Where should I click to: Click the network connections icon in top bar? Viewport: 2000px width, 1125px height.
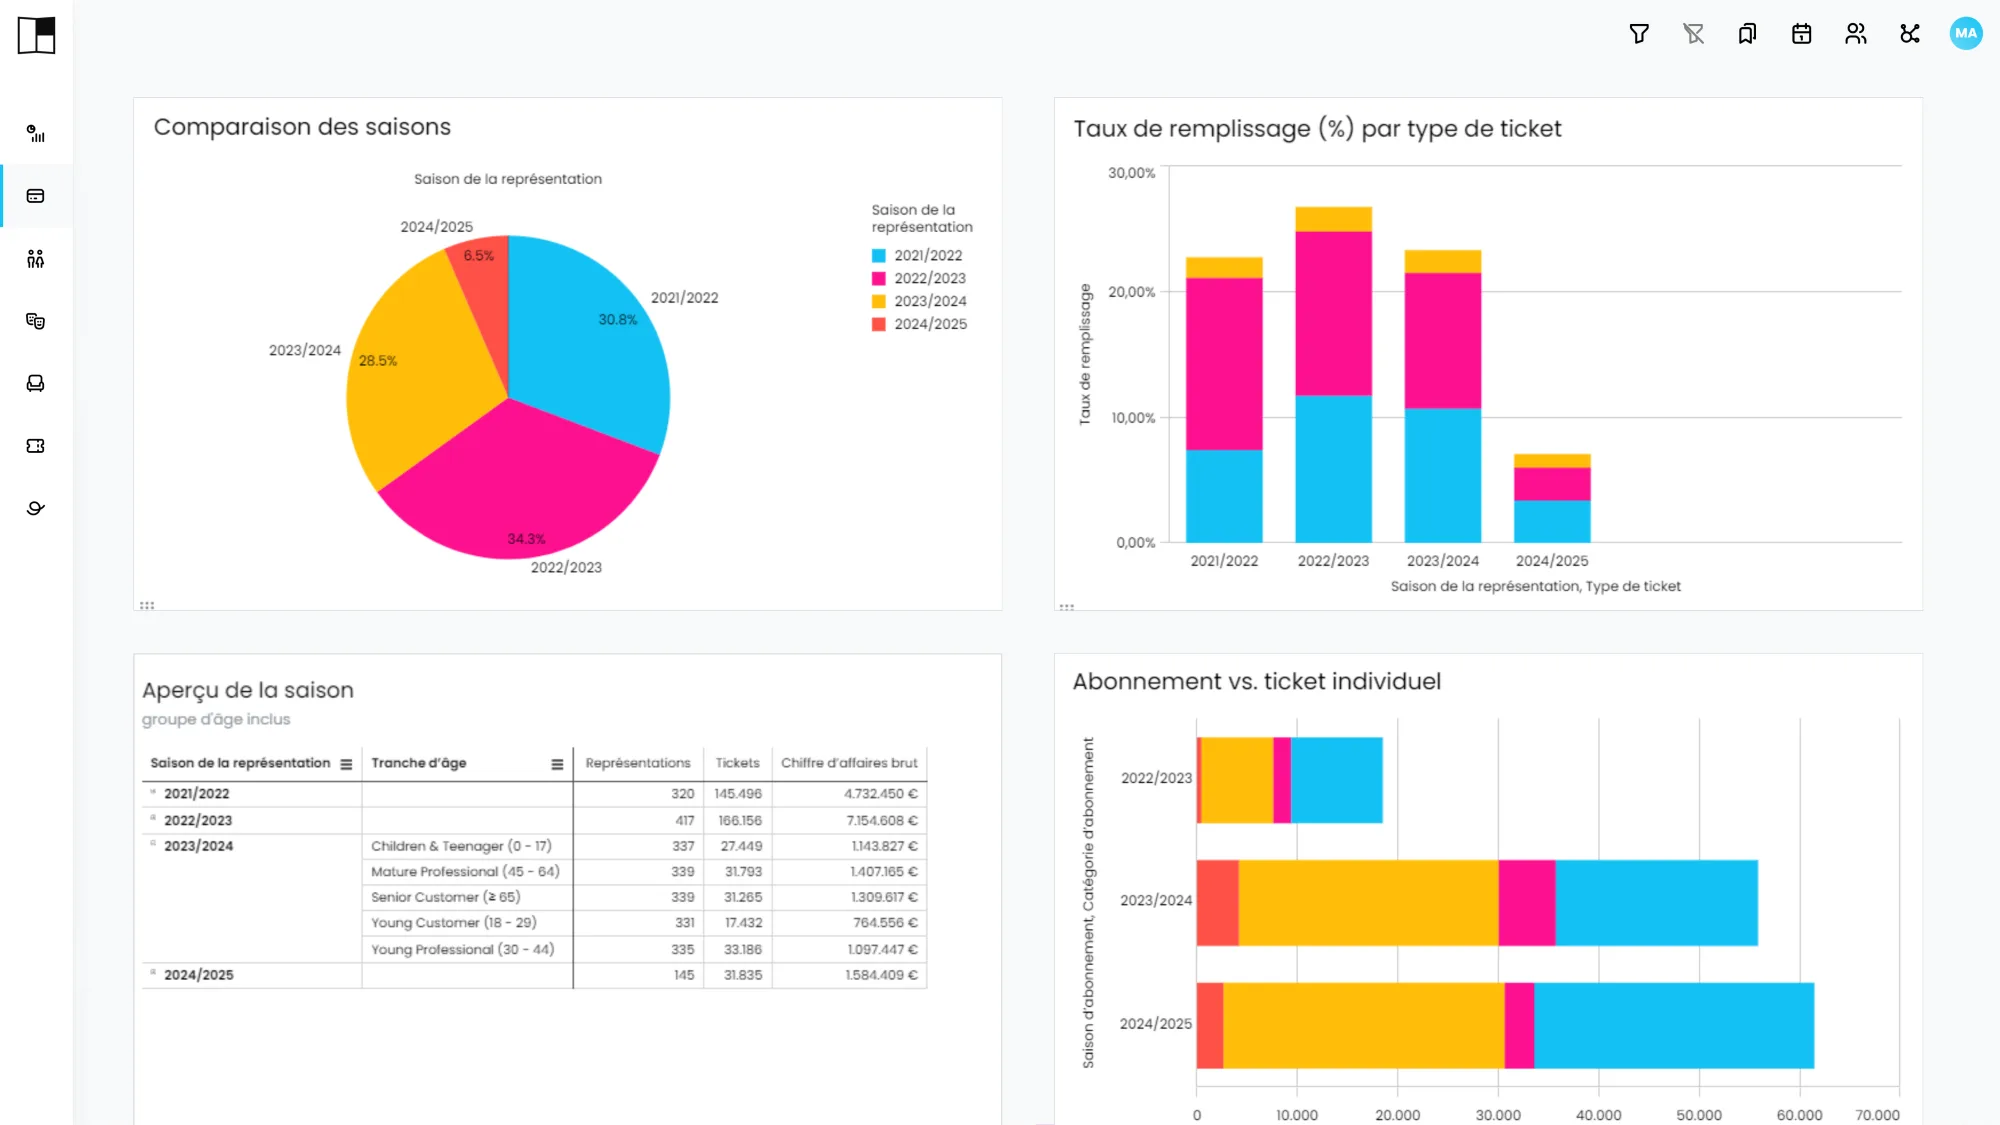coord(1910,34)
